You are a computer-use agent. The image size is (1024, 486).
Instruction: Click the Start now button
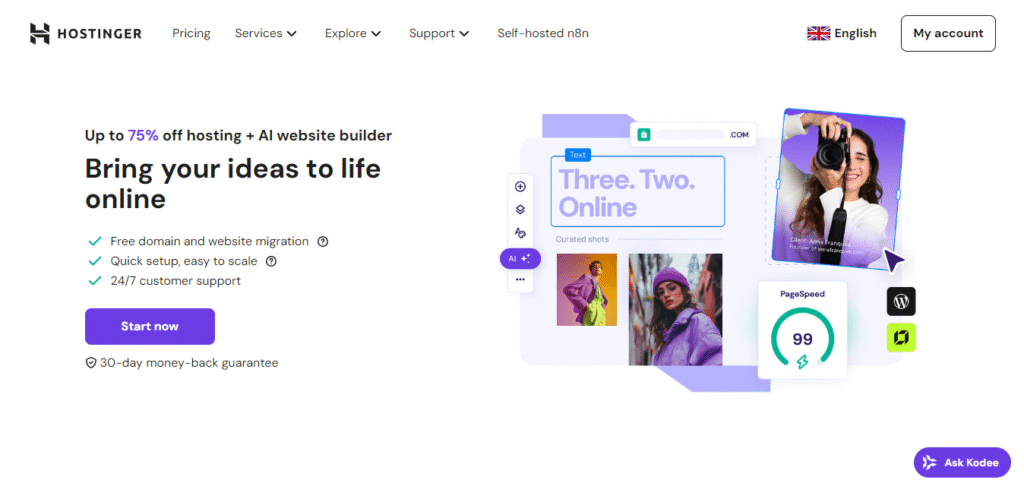click(x=150, y=327)
